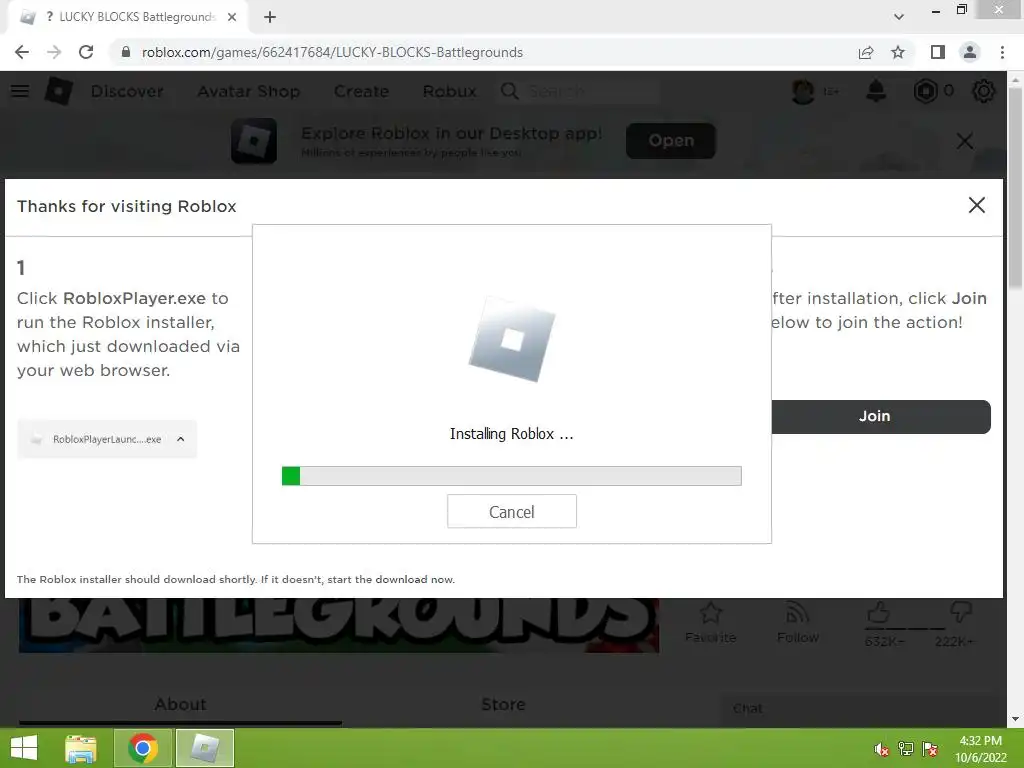1024x768 pixels.
Task: Click Open on Desktop app banner
Action: (x=671, y=140)
